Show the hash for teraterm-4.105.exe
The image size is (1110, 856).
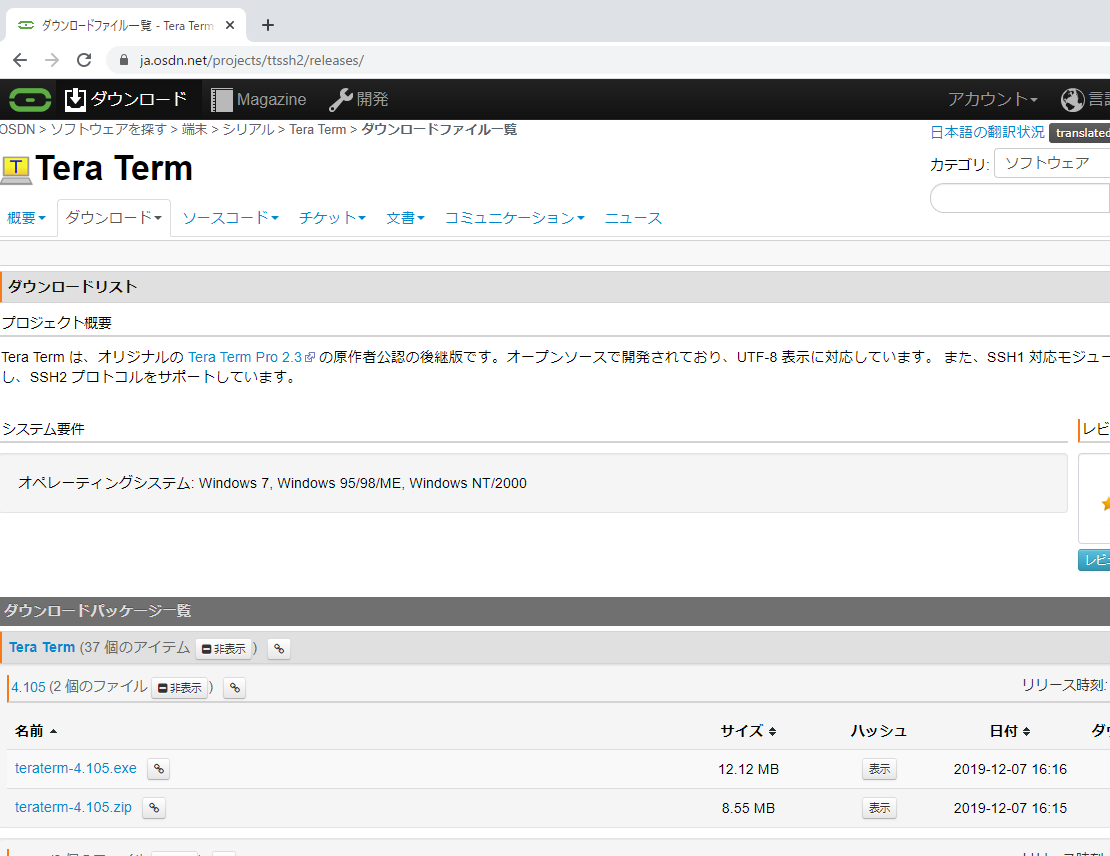[879, 768]
